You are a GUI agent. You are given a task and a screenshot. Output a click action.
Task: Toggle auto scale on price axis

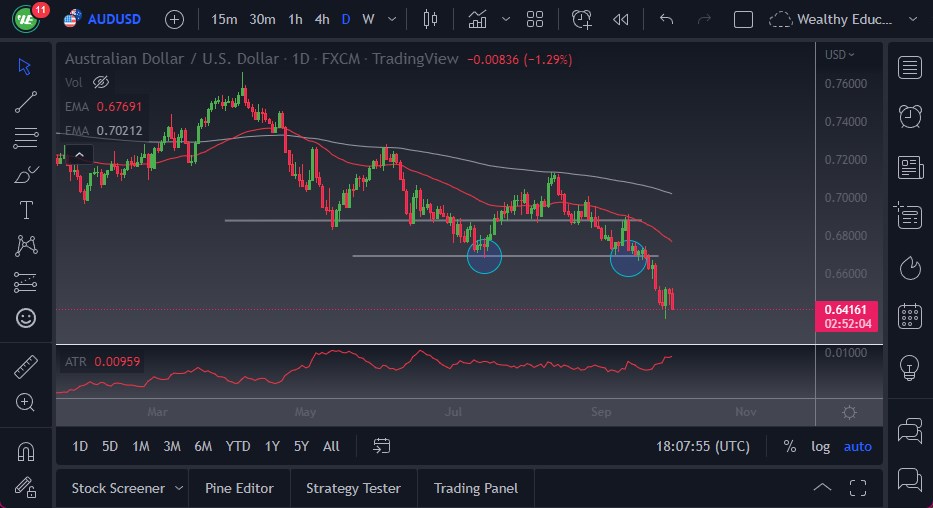(857, 446)
